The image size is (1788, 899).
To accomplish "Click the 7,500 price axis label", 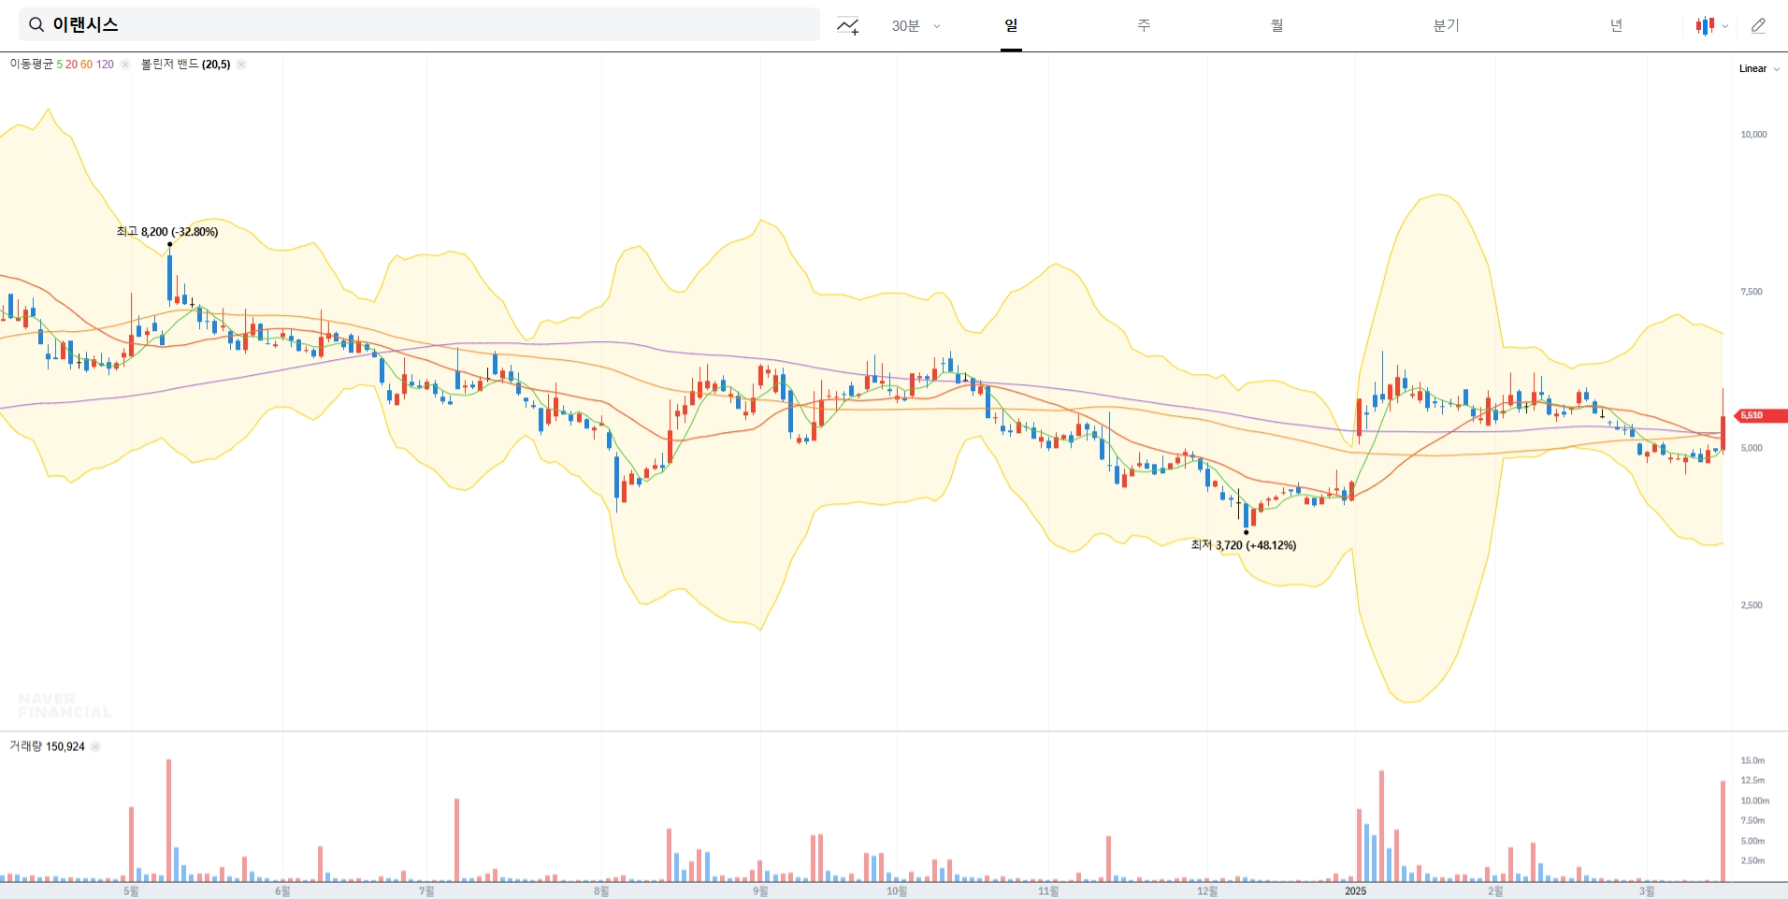I will click(x=1752, y=292).
